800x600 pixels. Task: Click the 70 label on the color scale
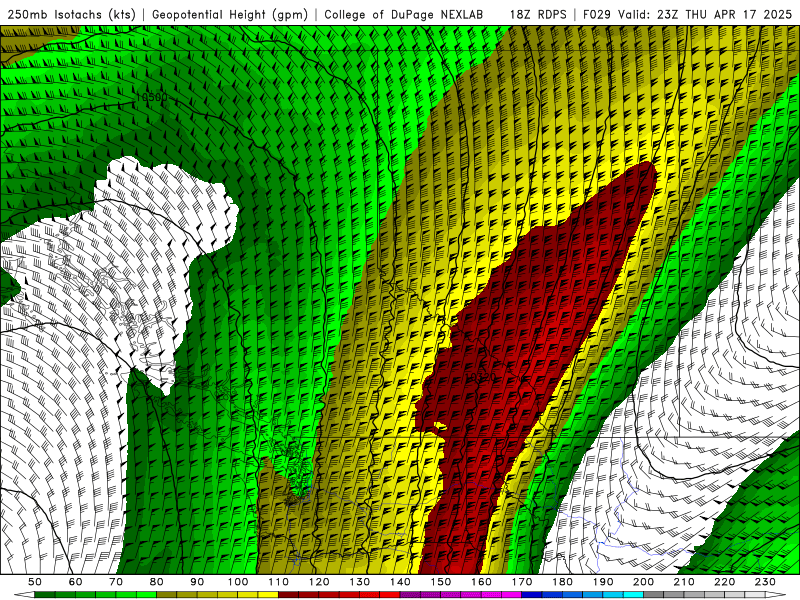pyautogui.click(x=116, y=582)
